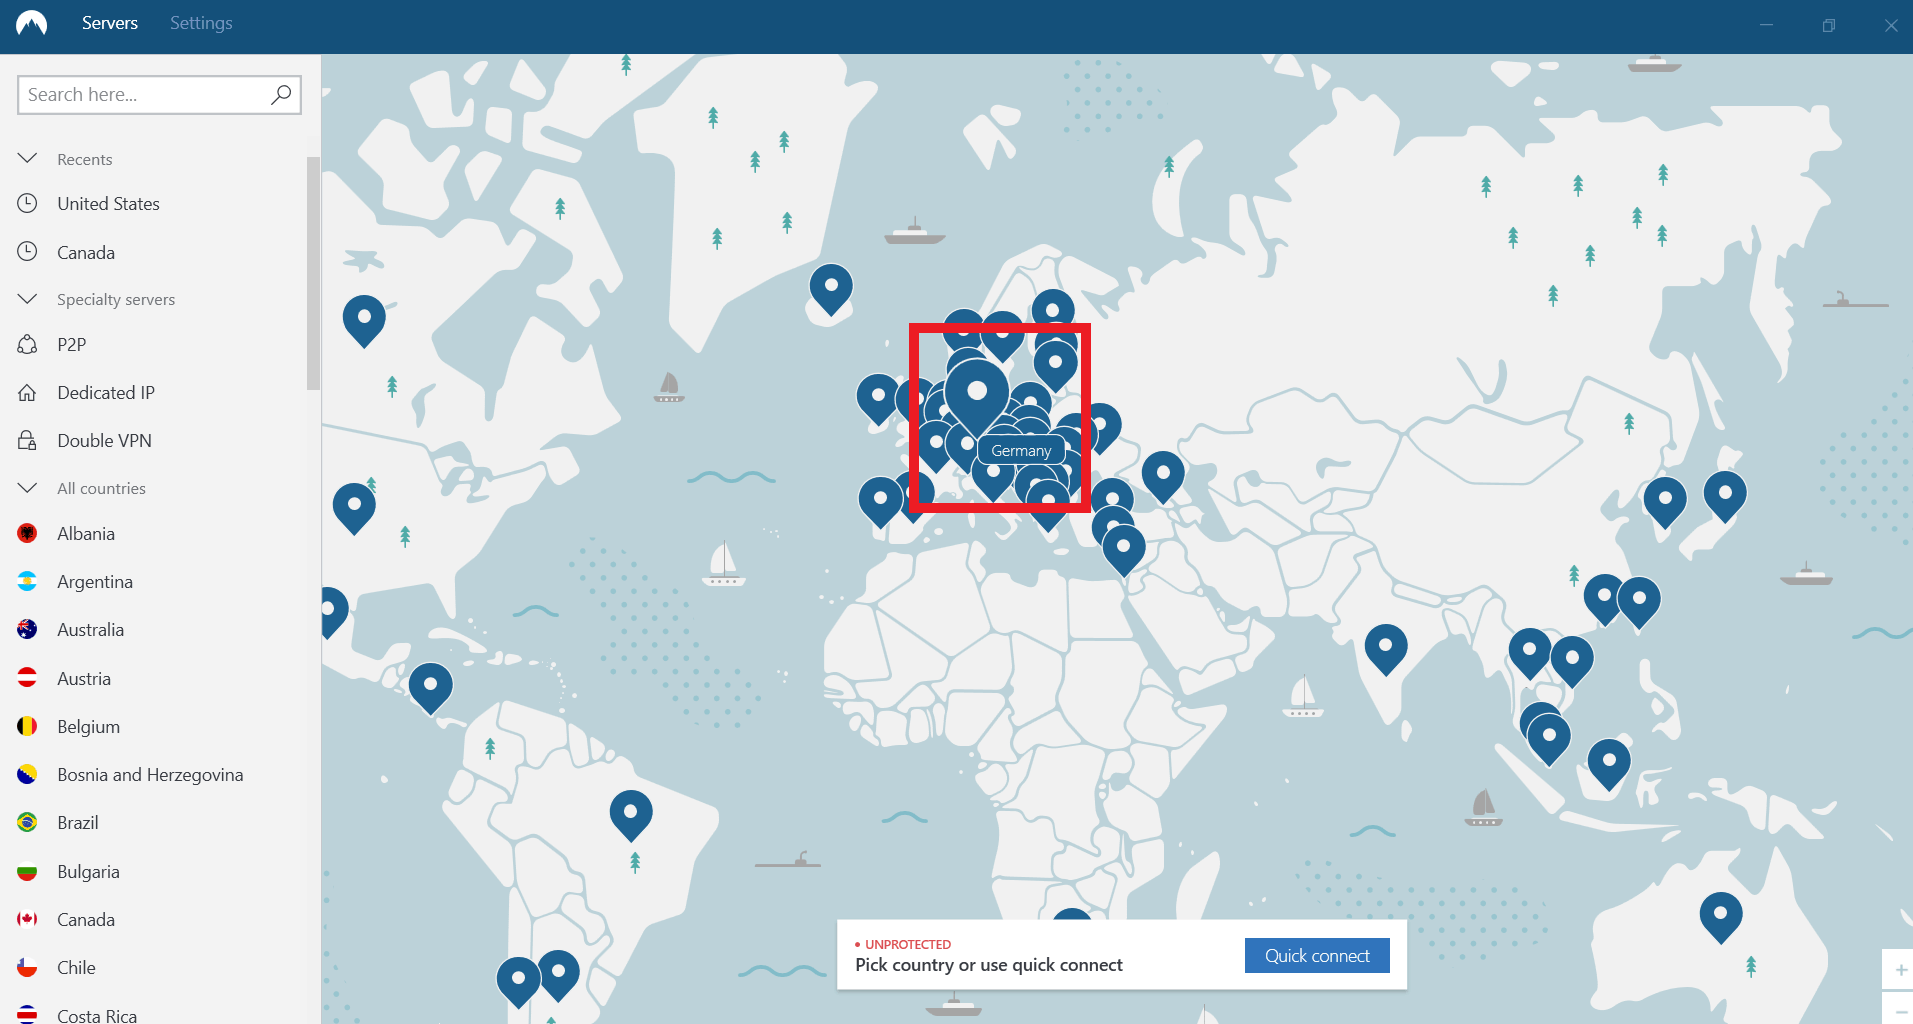Click the Australia flag icon

pyautogui.click(x=27, y=629)
